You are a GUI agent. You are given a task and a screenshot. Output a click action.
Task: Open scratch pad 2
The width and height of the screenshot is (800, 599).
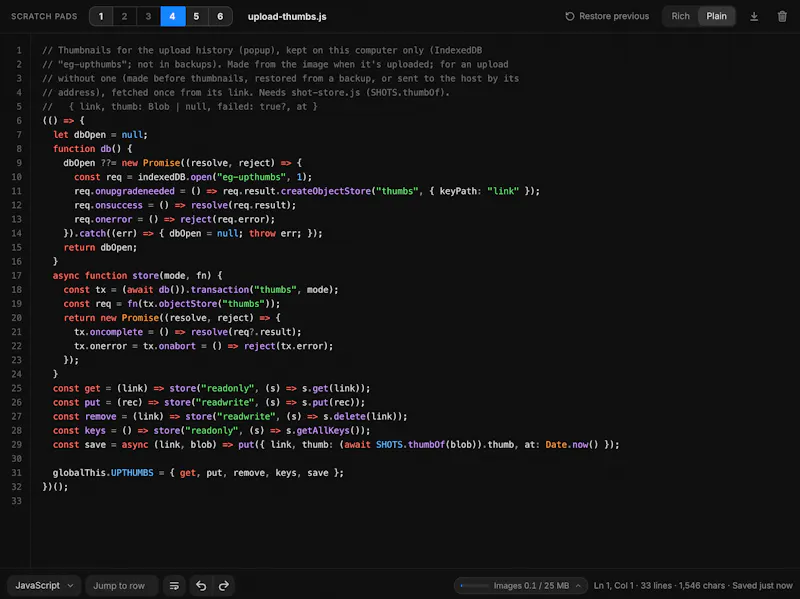(124, 16)
